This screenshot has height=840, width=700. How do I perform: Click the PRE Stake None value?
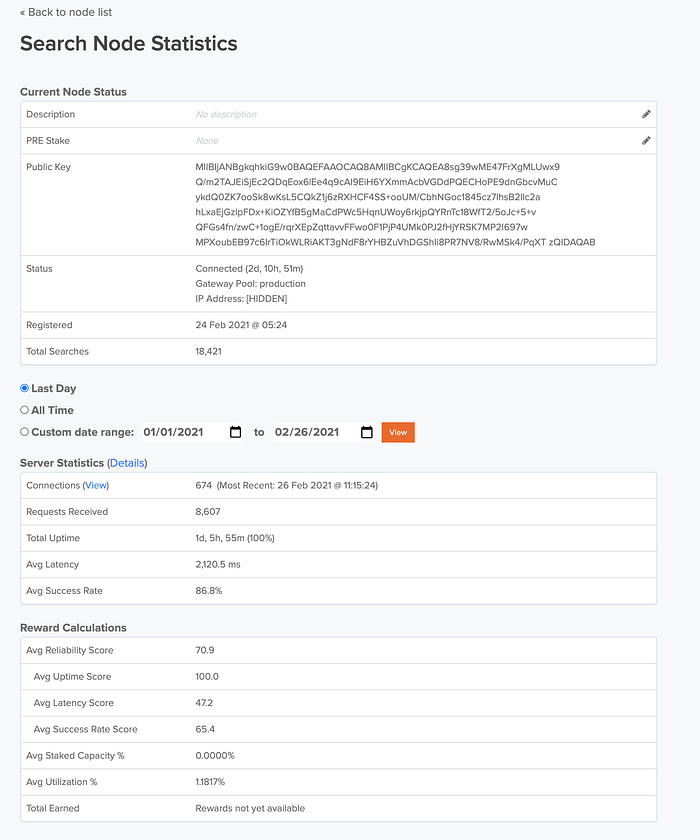(x=207, y=140)
